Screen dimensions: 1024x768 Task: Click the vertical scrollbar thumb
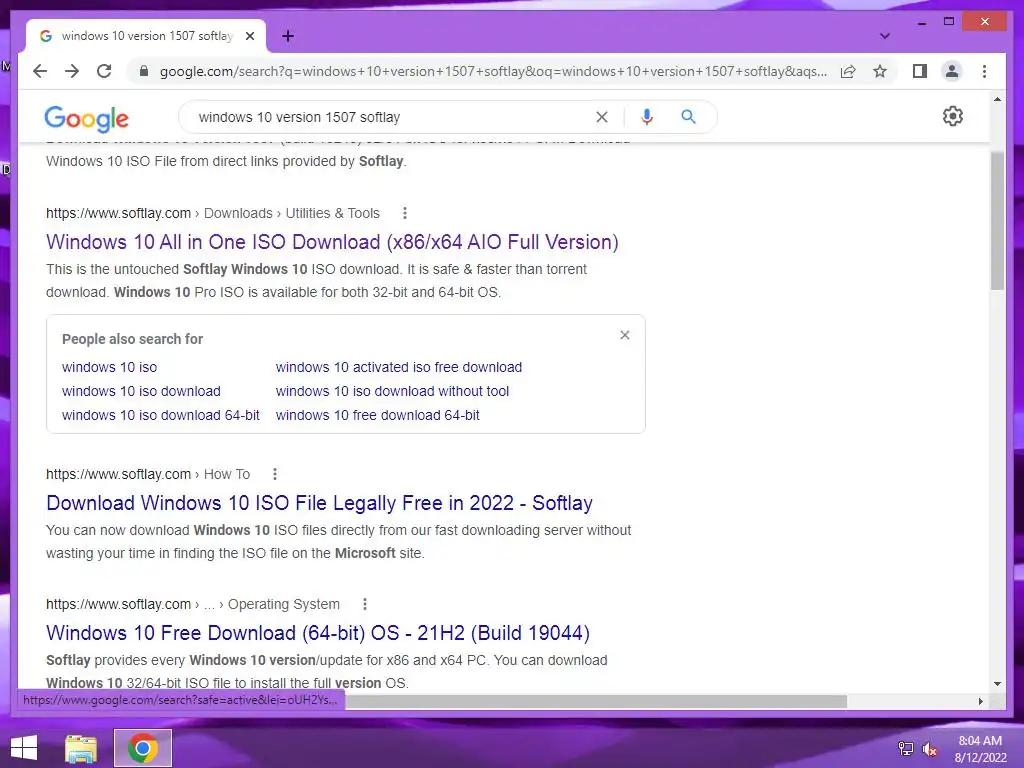[997, 221]
